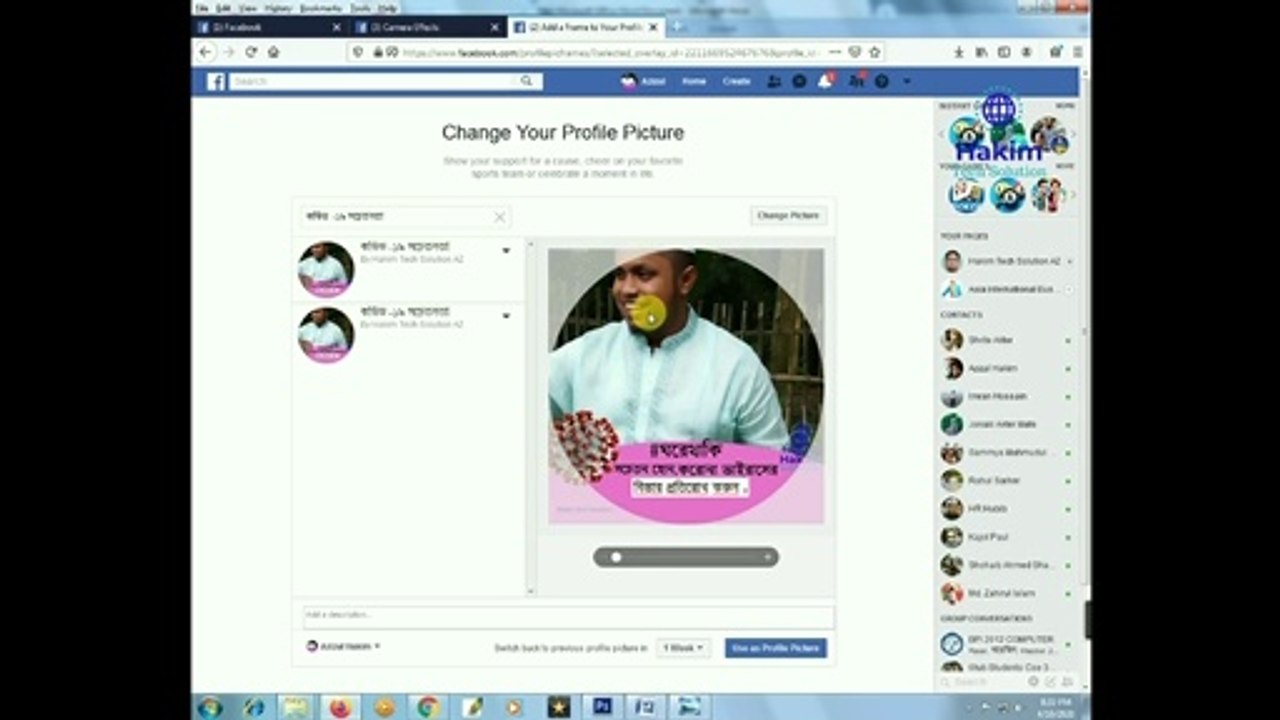Viewport: 1280px width, 720px height.
Task: Adjust the photo zoom slider under preview
Action: point(686,557)
